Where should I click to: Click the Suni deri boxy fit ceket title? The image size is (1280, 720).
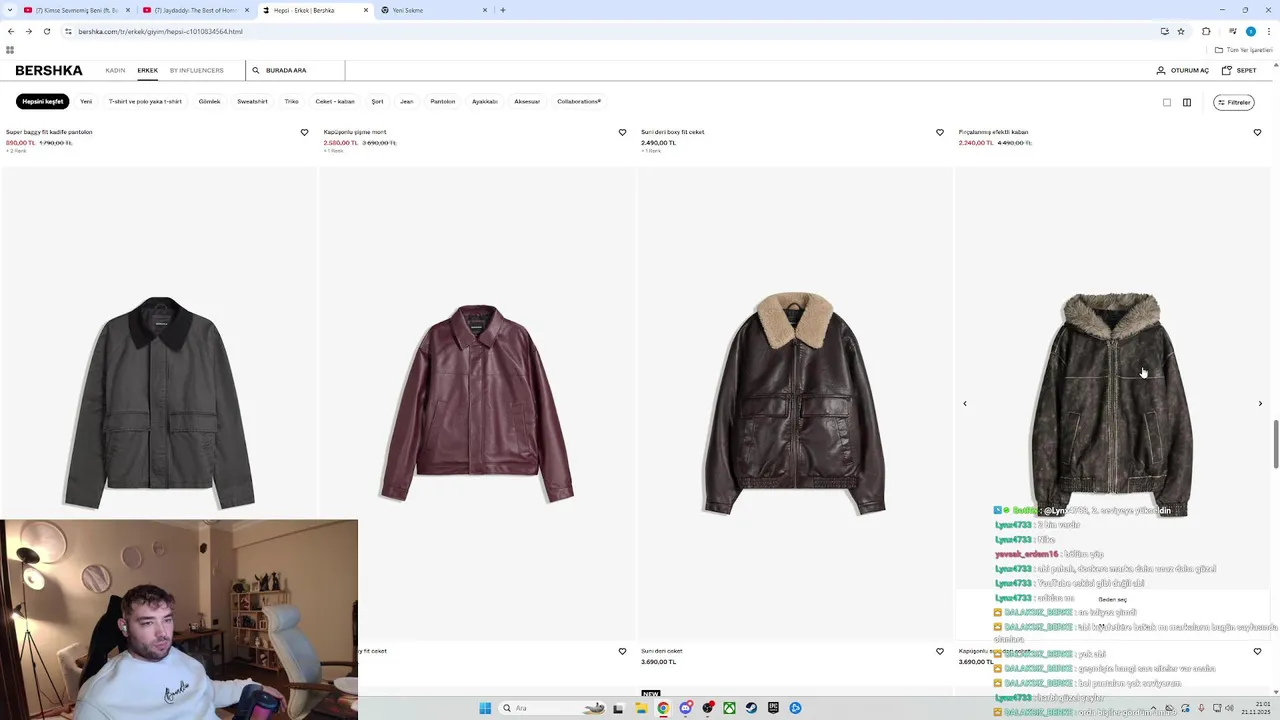(x=672, y=132)
